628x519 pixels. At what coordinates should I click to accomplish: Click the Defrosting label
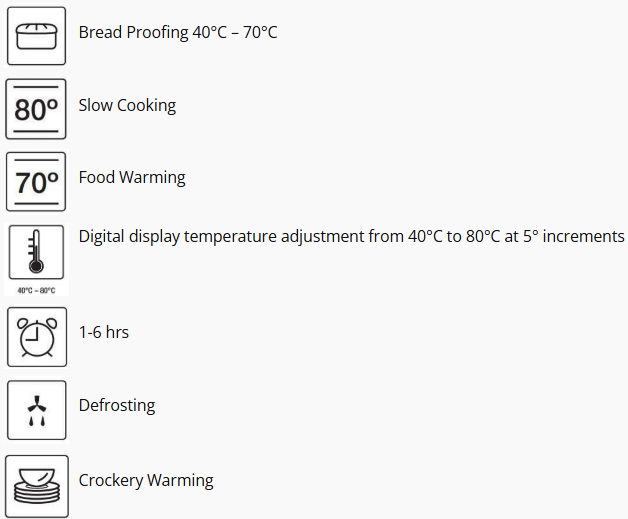[x=117, y=405]
